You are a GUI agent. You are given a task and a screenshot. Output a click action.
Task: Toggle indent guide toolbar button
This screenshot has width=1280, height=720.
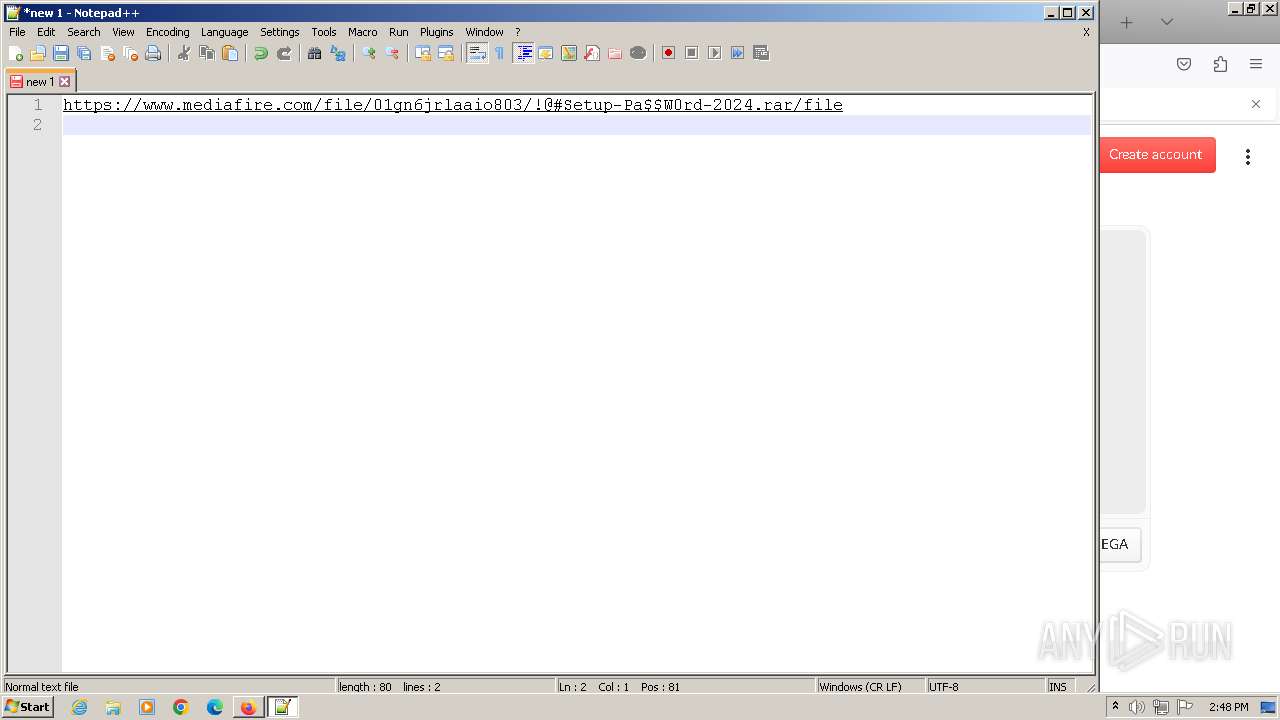(523, 53)
